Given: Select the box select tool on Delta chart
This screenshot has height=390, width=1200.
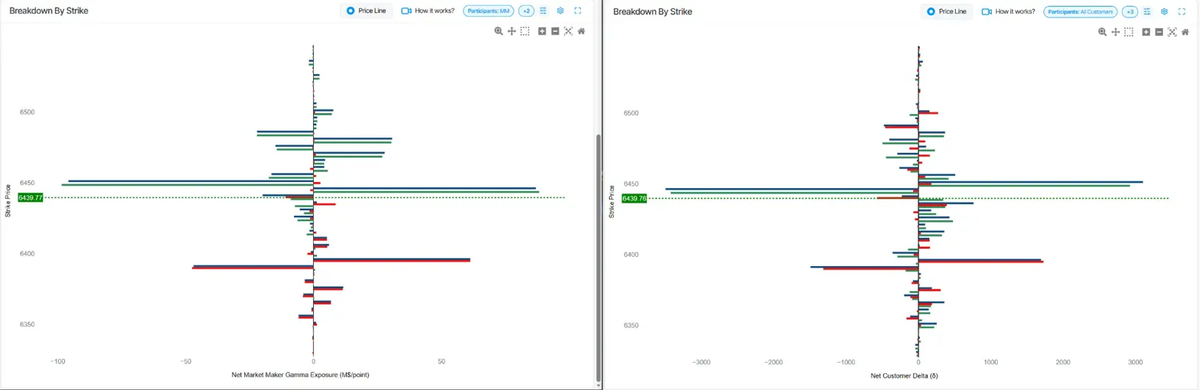Looking at the screenshot, I should coord(1129,32).
